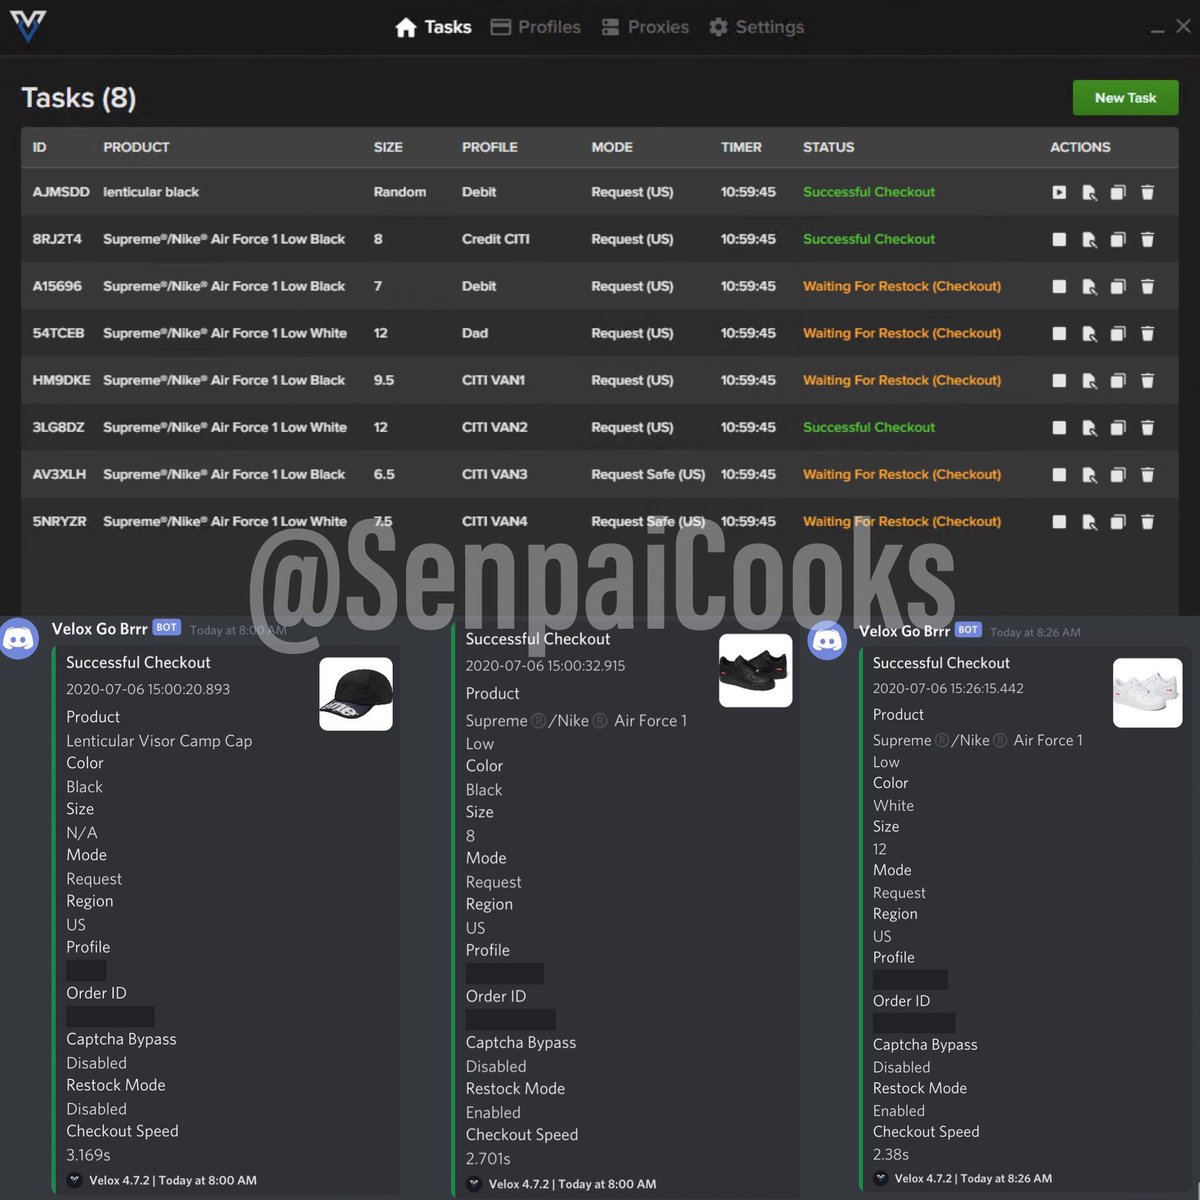
Task: Click checkout speed value 2.701s
Action: click(488, 1159)
